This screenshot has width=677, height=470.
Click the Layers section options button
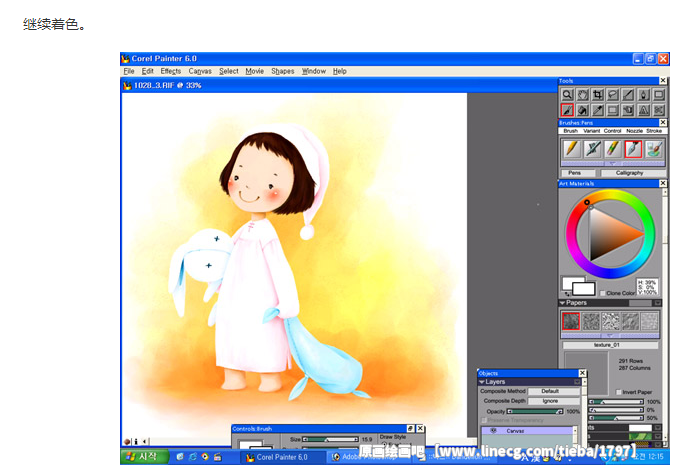point(577,382)
